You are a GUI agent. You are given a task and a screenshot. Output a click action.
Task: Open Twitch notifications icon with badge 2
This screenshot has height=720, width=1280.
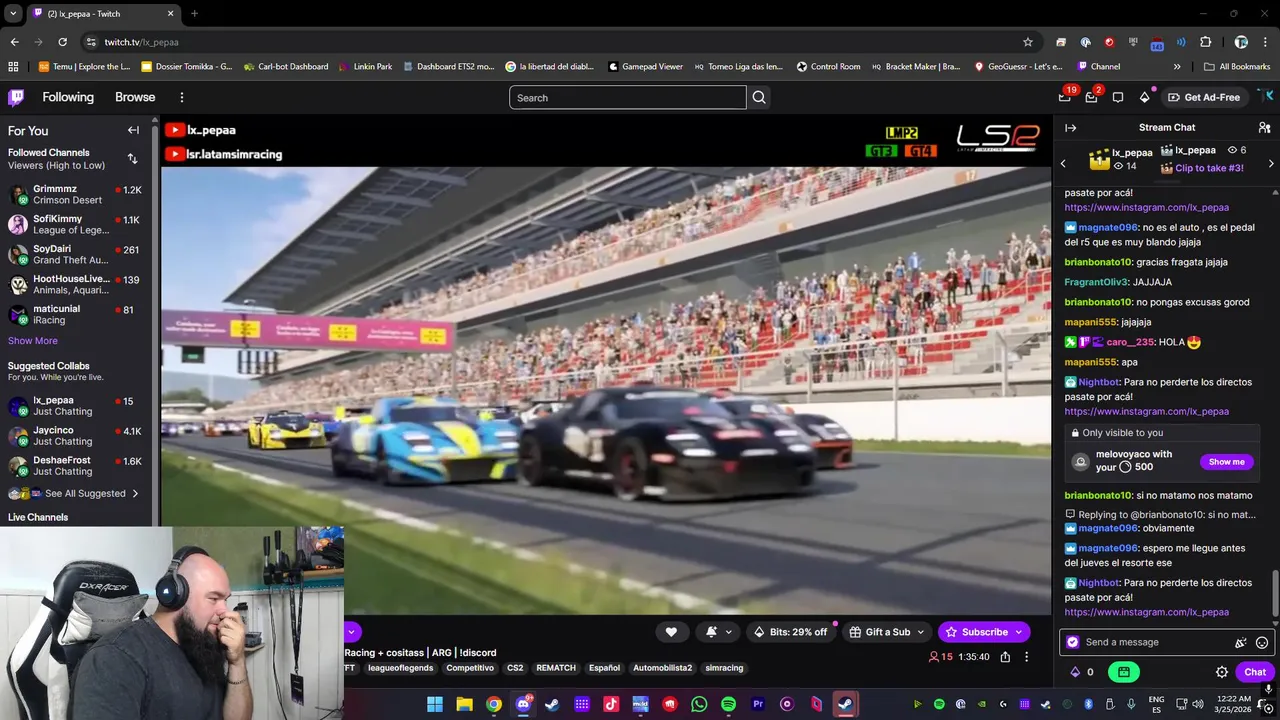[1091, 97]
